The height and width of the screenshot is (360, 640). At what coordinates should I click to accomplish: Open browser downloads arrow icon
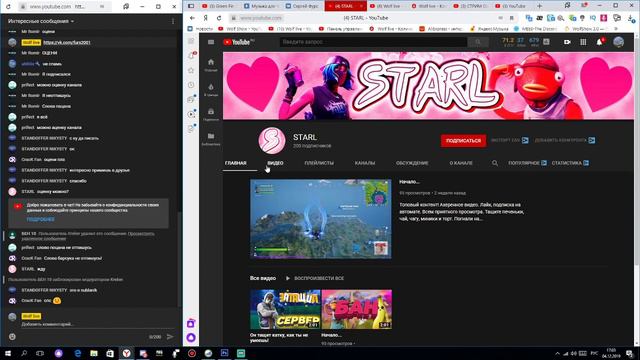click(x=631, y=18)
